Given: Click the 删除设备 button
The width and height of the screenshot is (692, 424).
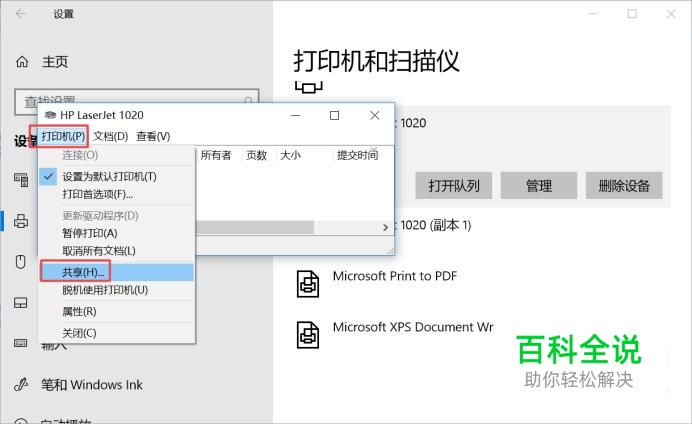Looking at the screenshot, I should click(x=624, y=185).
